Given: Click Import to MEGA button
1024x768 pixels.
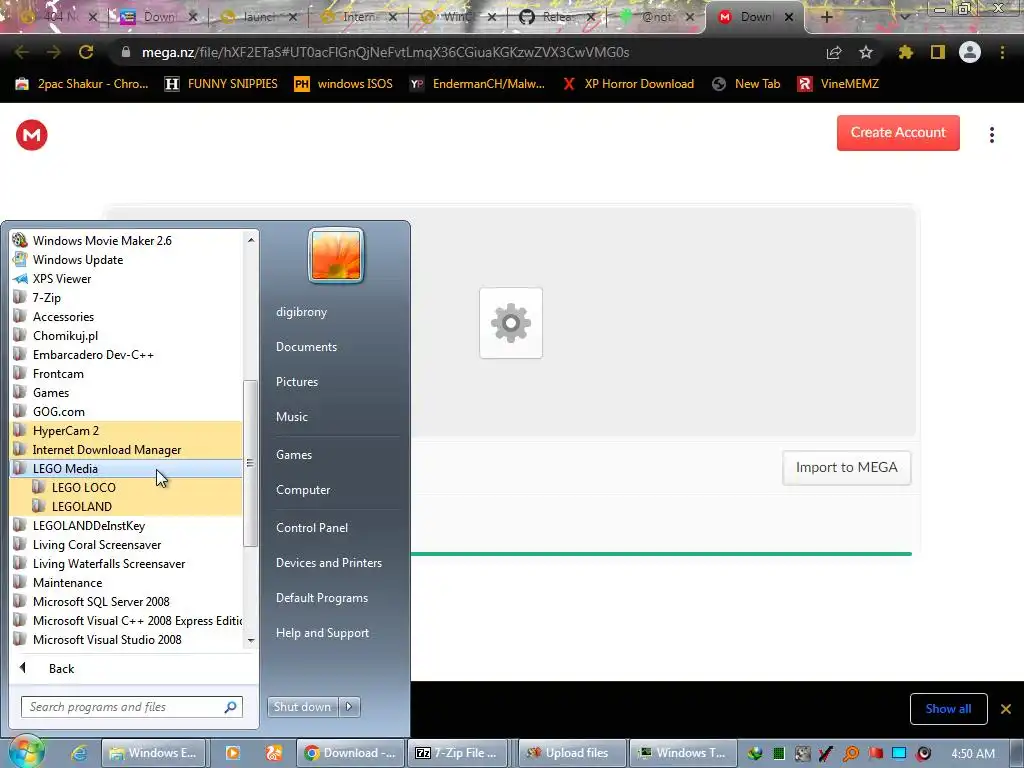Looking at the screenshot, I should tap(846, 468).
